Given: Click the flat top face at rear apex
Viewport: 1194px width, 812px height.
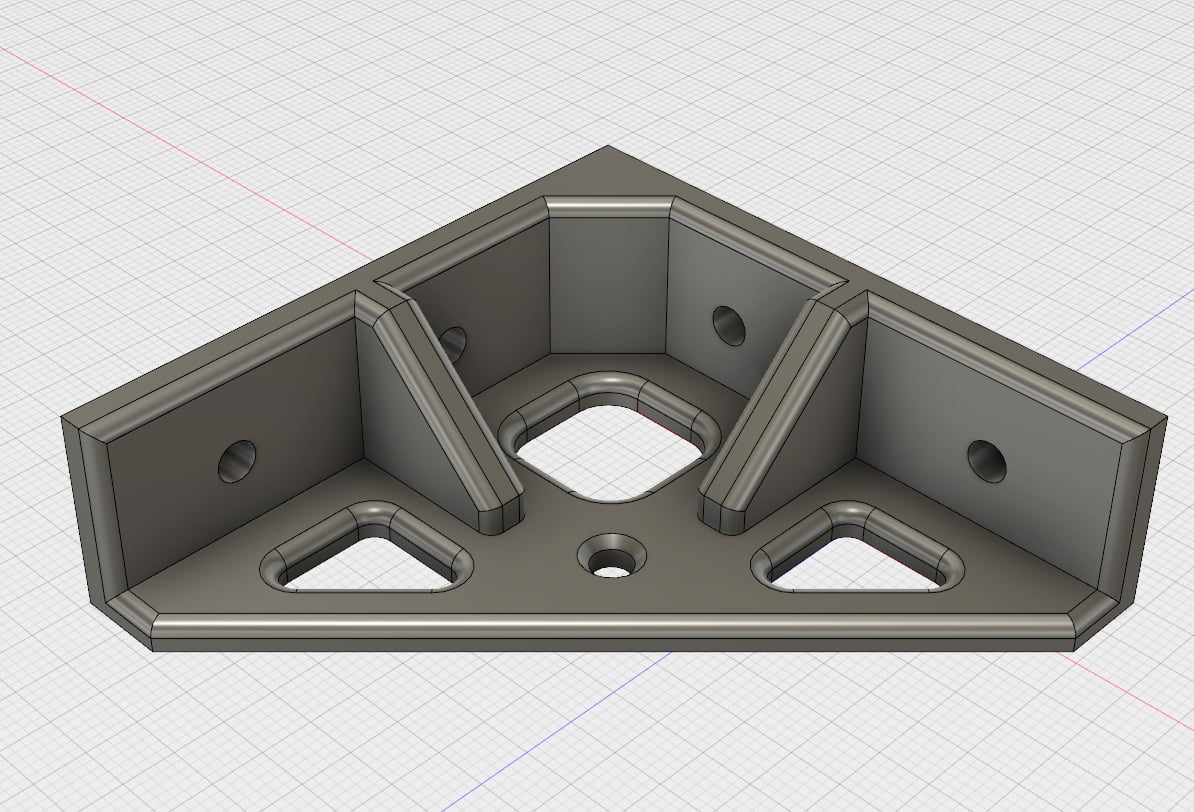Looking at the screenshot, I should [609, 175].
